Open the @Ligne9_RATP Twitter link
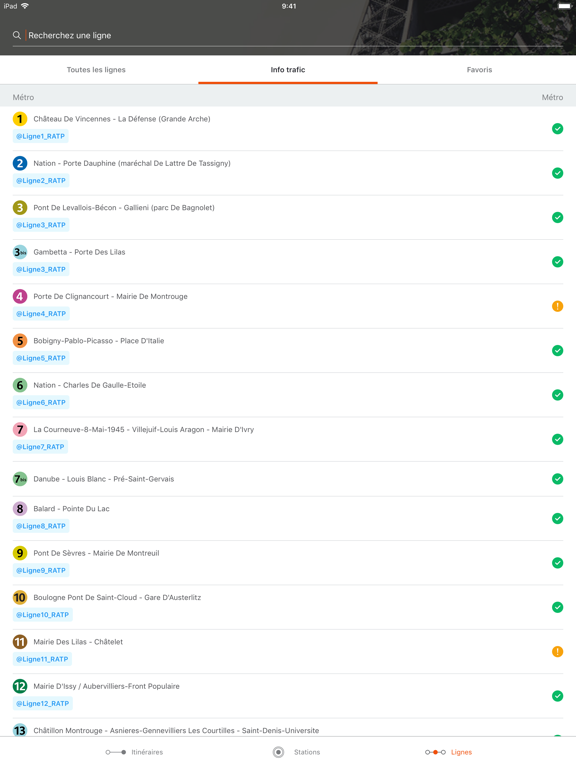Screen dimensions: 576x768 coord(41,571)
